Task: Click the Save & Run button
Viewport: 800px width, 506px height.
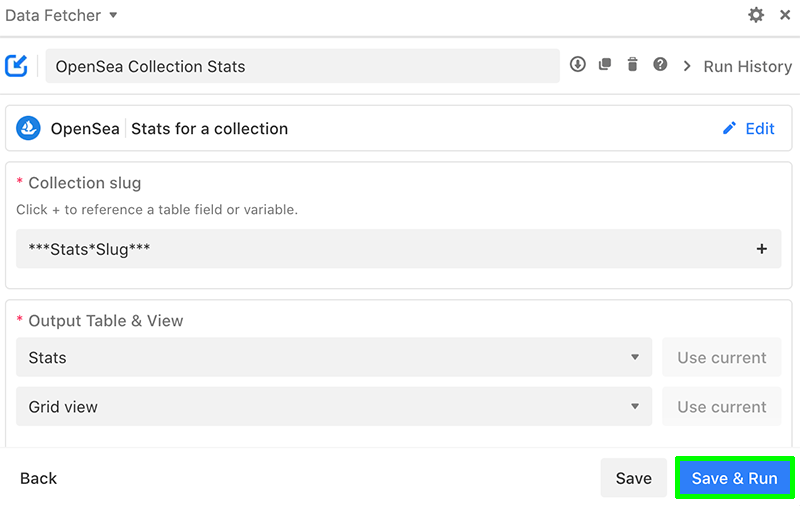Action: coord(734,478)
